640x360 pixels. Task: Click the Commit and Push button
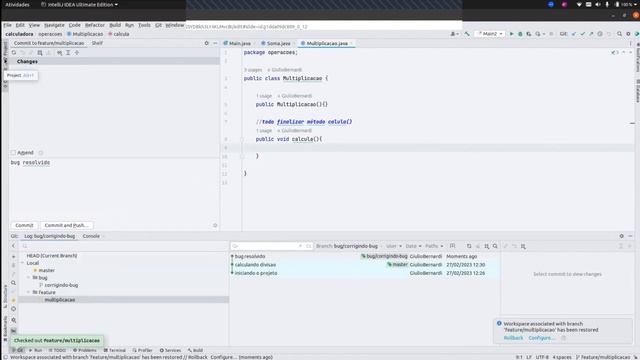click(66, 225)
